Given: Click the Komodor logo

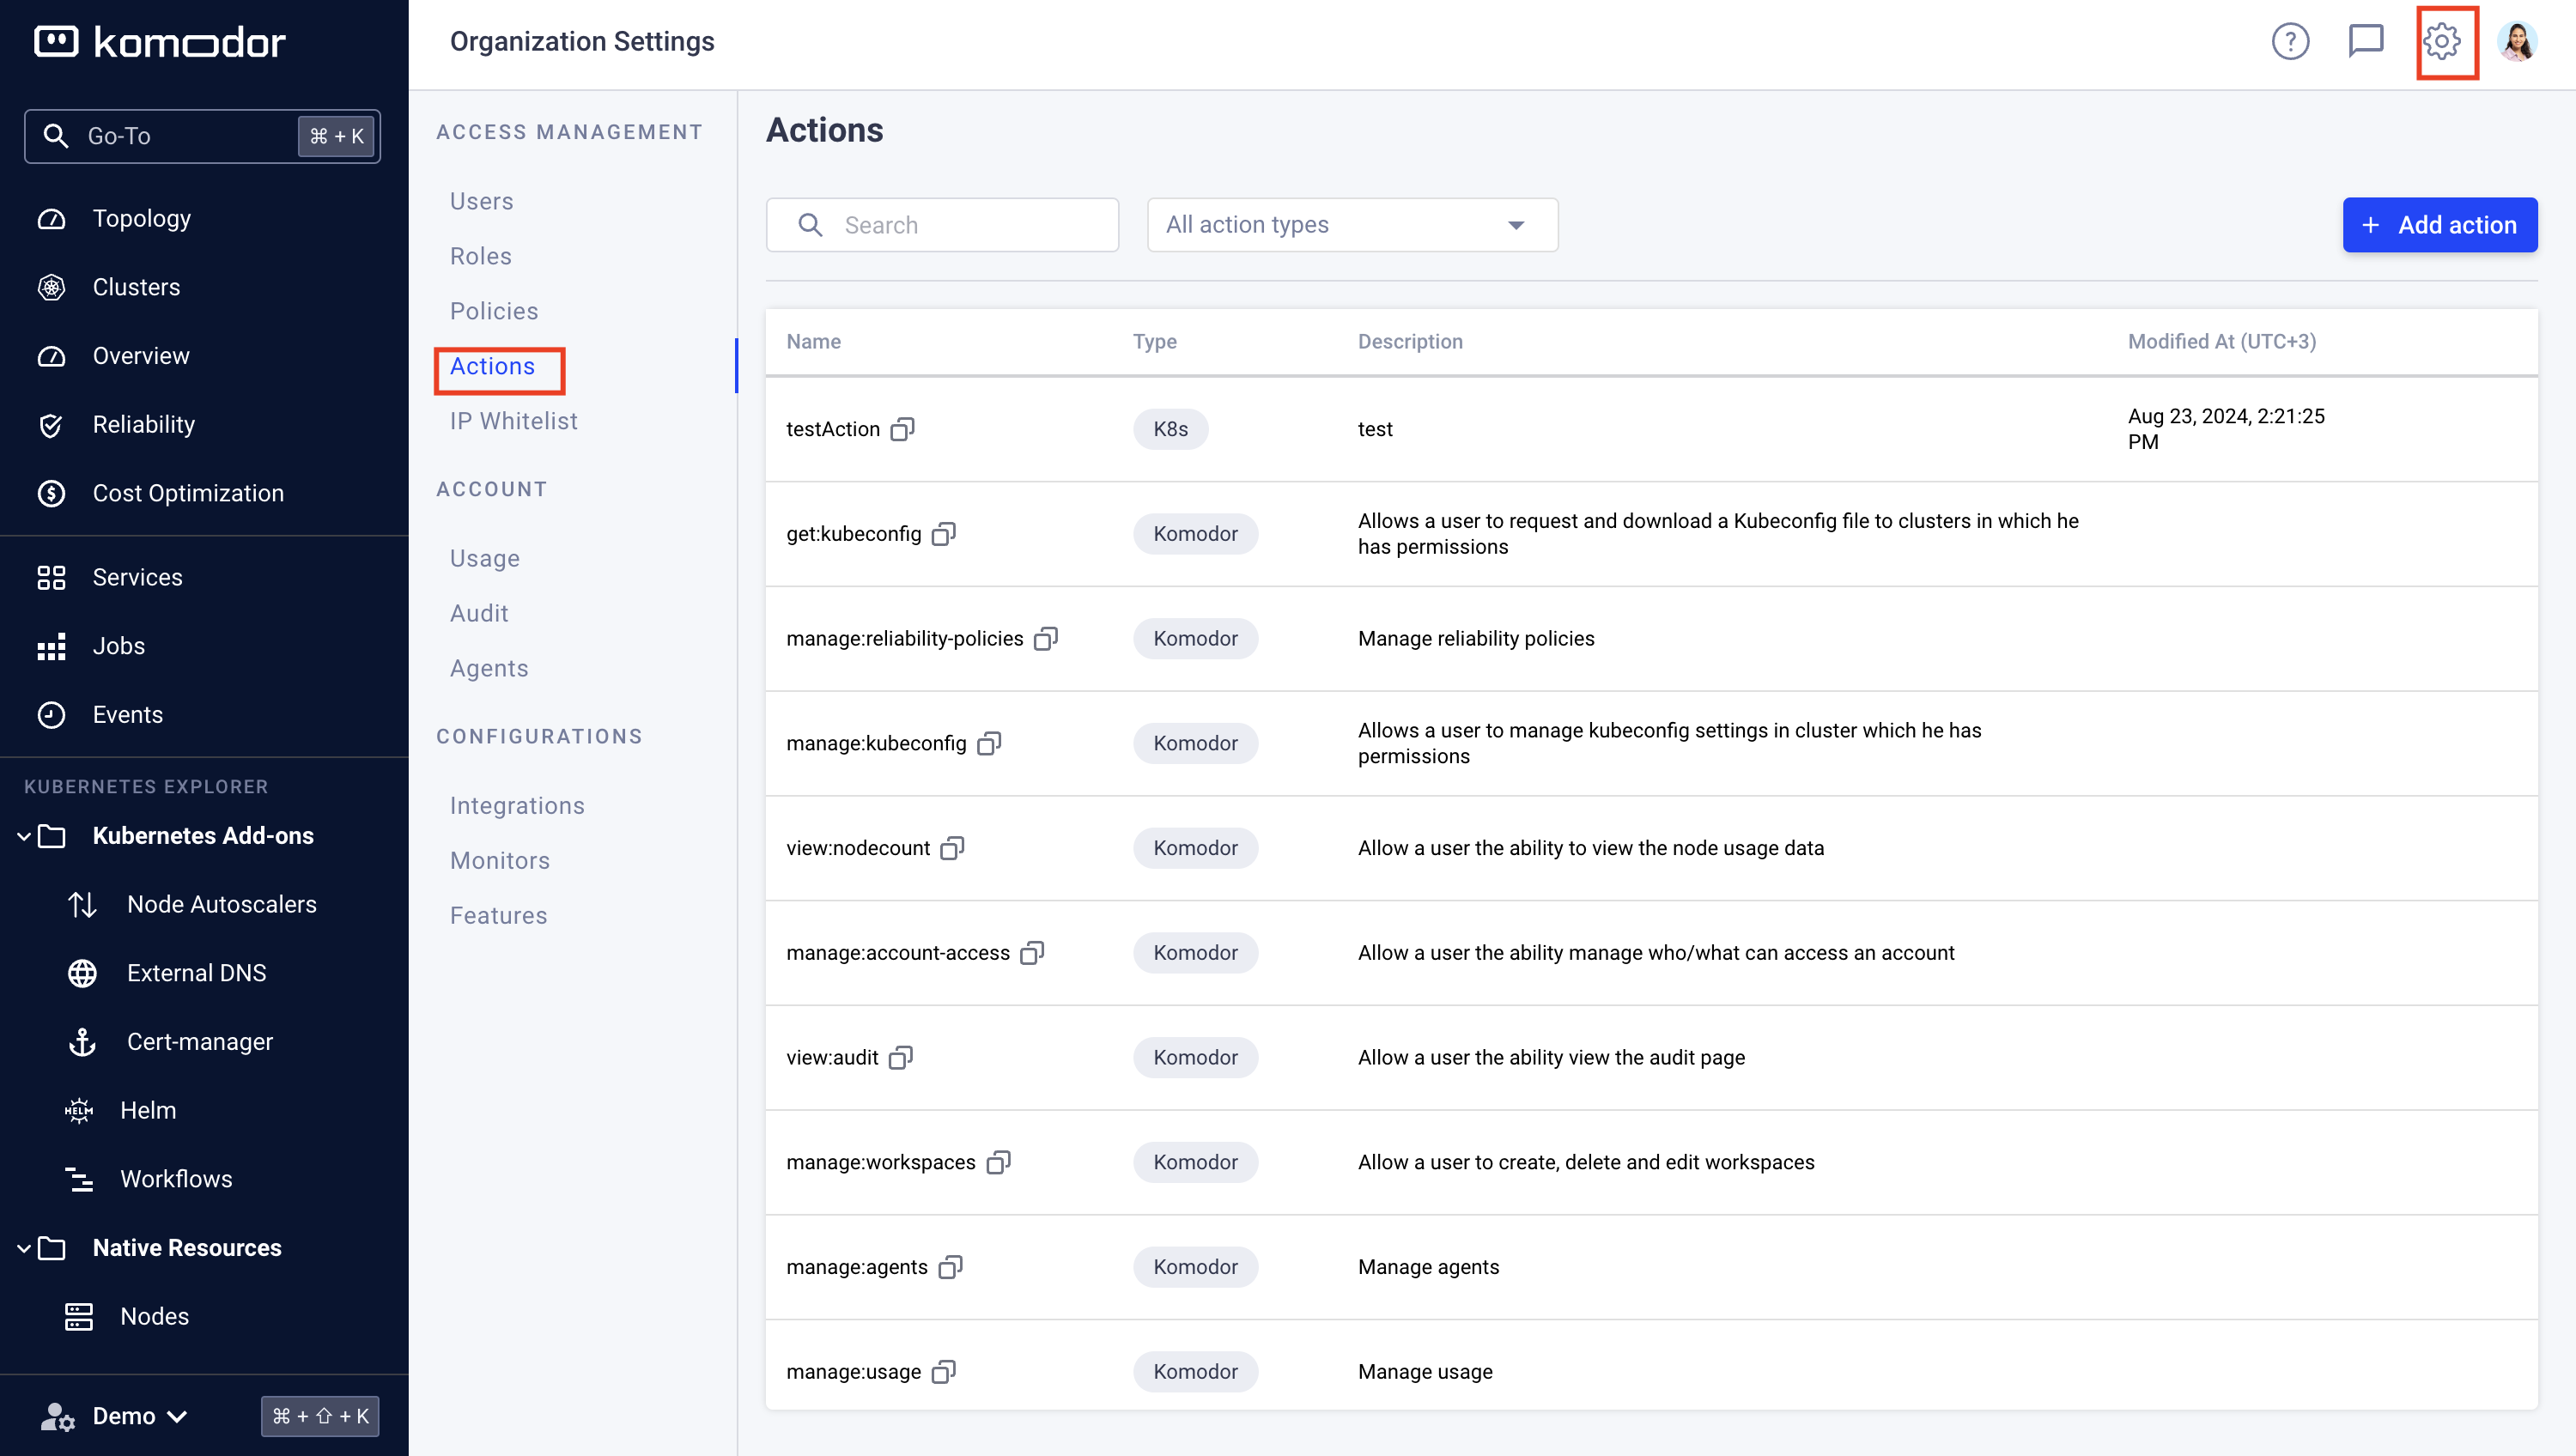Looking at the screenshot, I should tap(160, 42).
